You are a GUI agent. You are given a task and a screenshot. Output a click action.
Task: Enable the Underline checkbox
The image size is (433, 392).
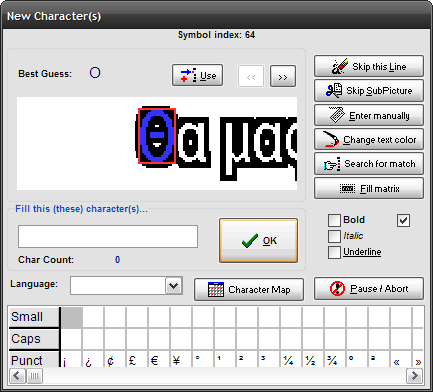(x=334, y=252)
